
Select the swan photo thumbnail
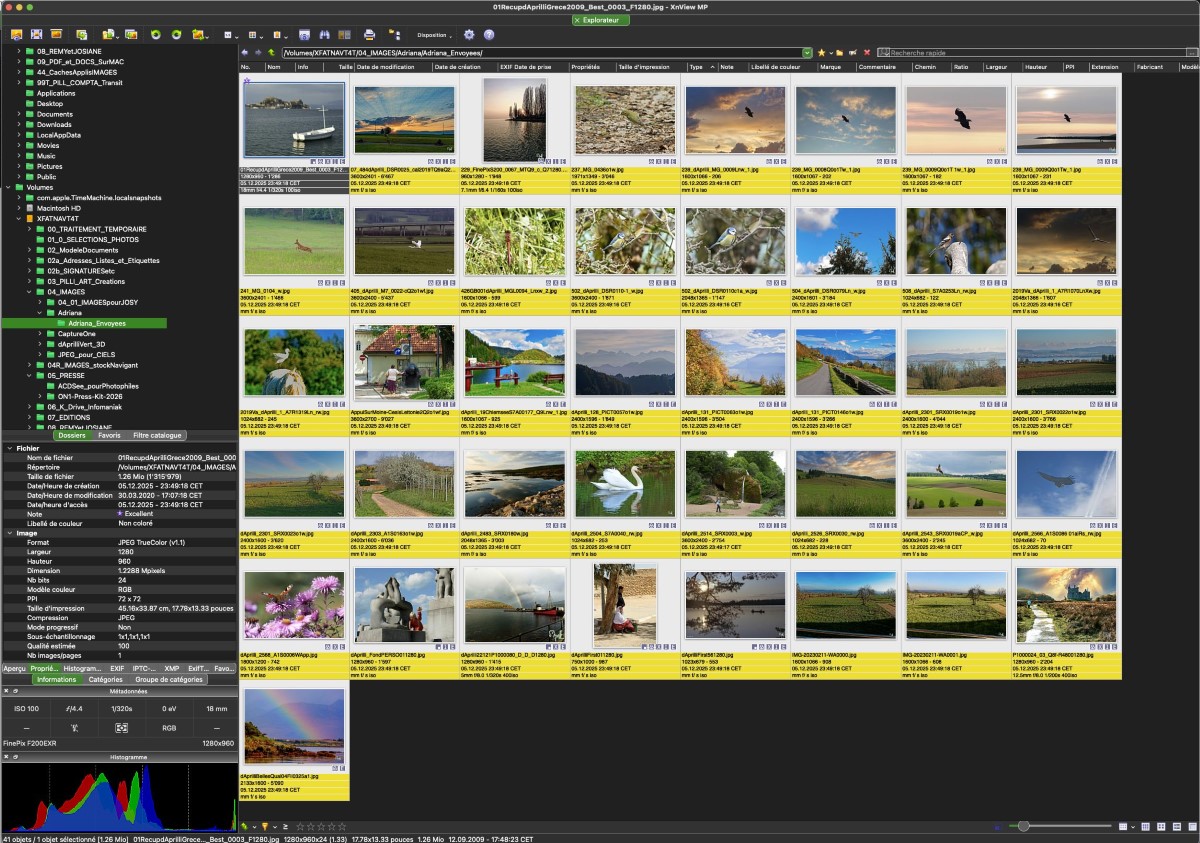[625, 484]
